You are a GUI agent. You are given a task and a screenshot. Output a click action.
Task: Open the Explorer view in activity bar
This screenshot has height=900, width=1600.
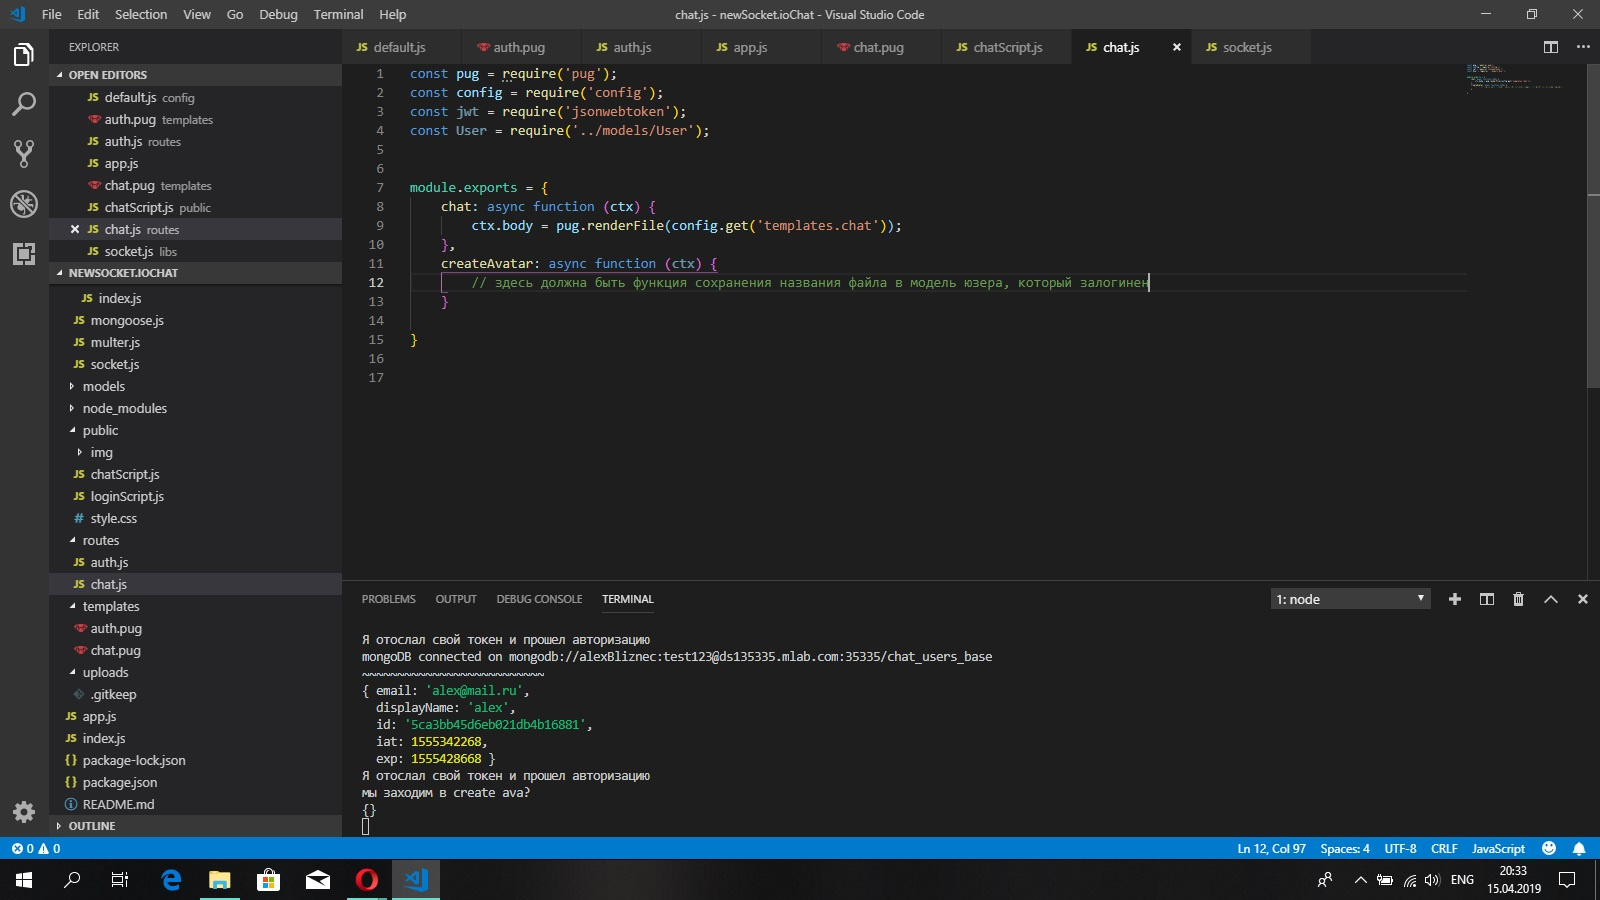coord(24,54)
